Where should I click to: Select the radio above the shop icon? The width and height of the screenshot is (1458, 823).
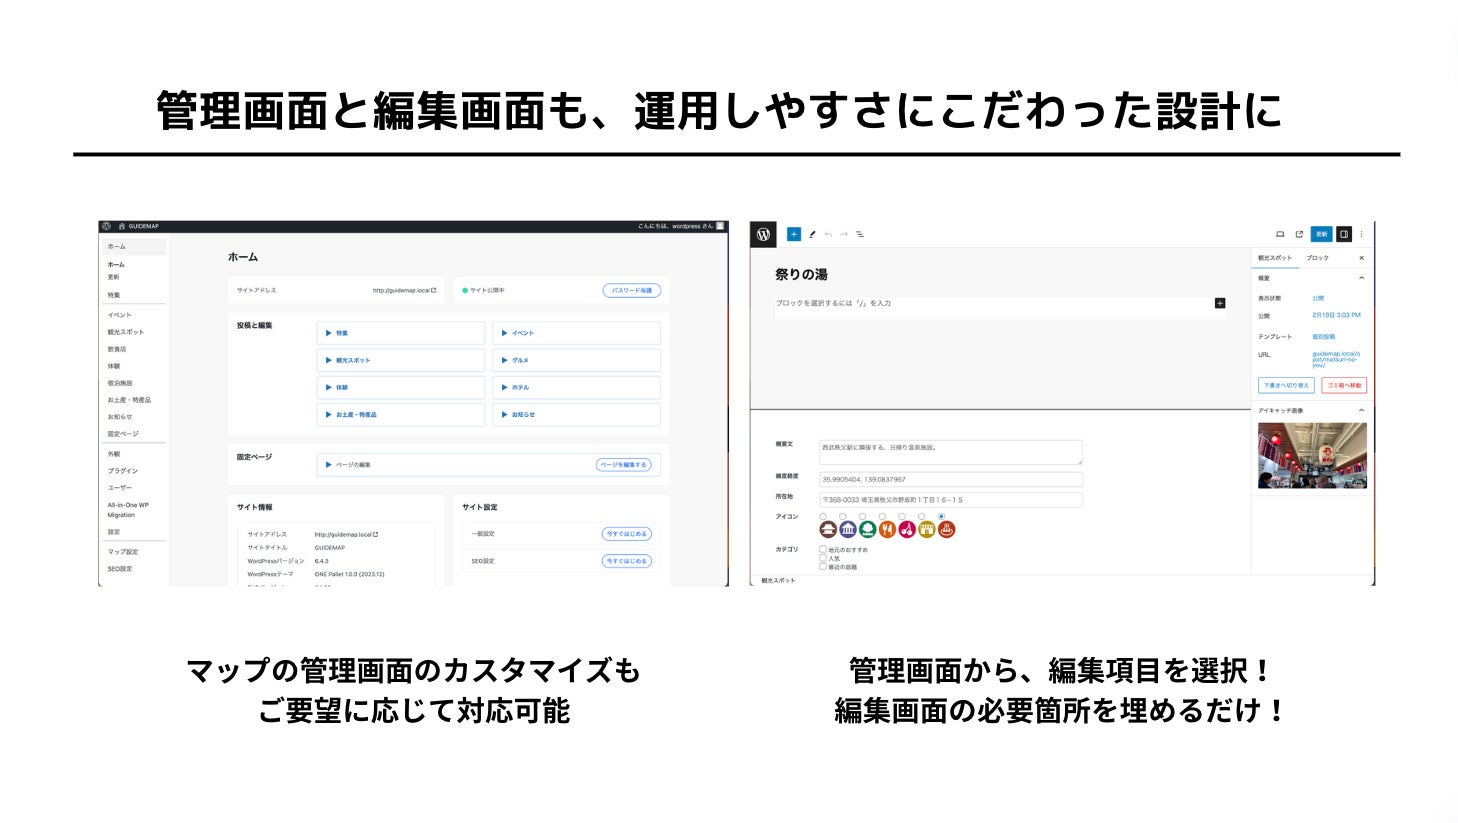(x=922, y=516)
